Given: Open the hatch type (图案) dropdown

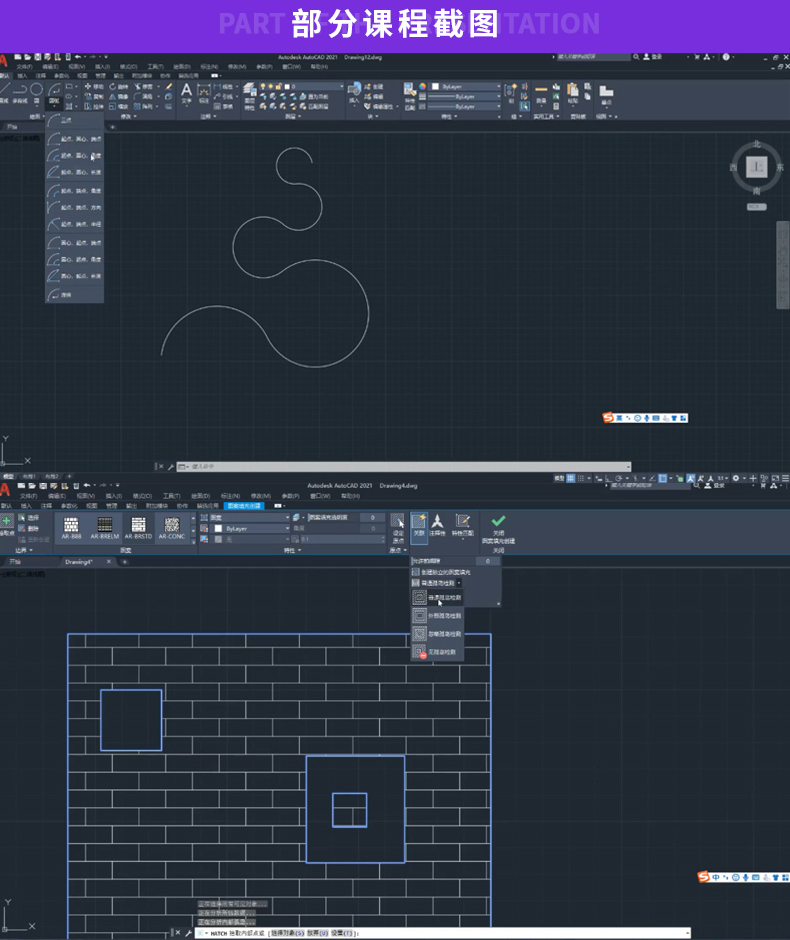Looking at the screenshot, I should tap(249, 517).
